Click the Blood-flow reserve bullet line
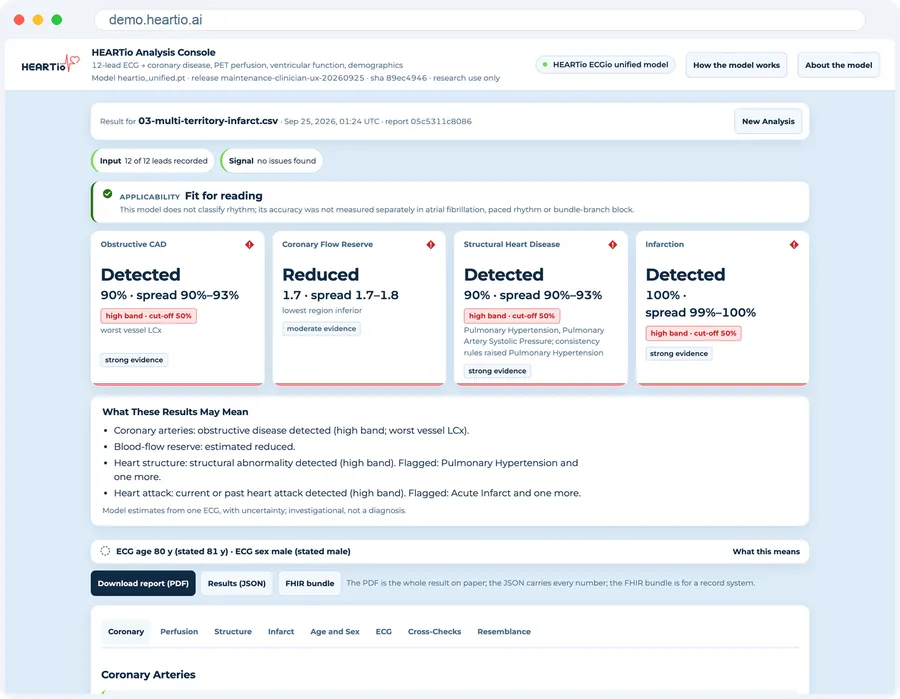The width and height of the screenshot is (900, 699). (204, 446)
